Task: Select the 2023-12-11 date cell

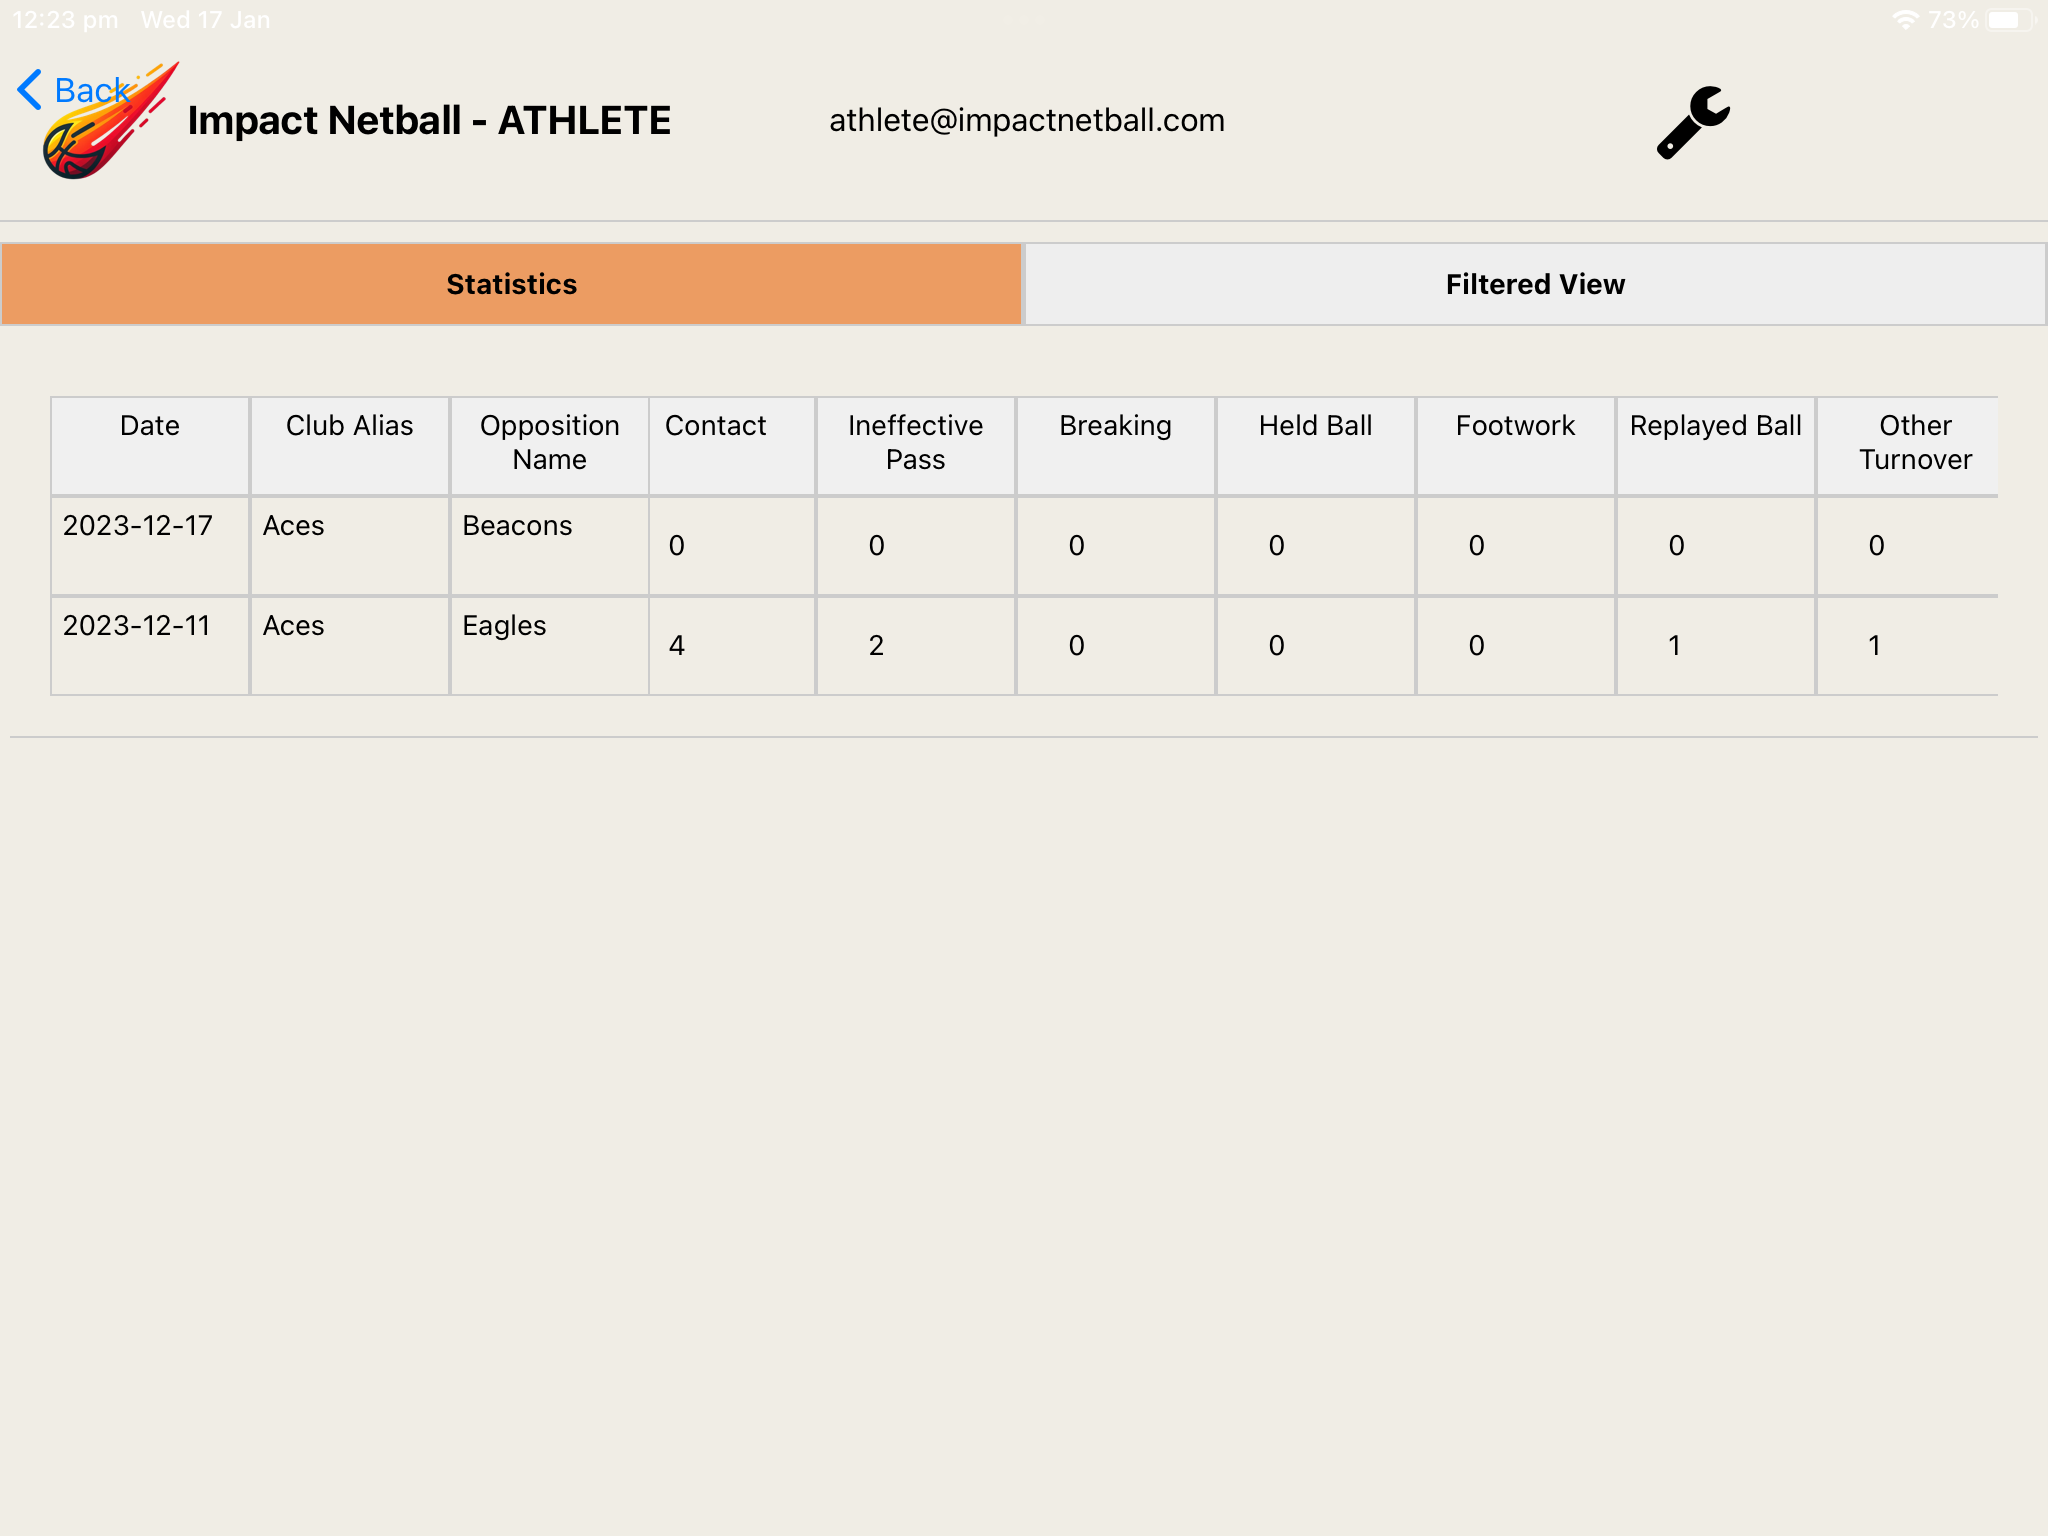Action: click(x=137, y=626)
